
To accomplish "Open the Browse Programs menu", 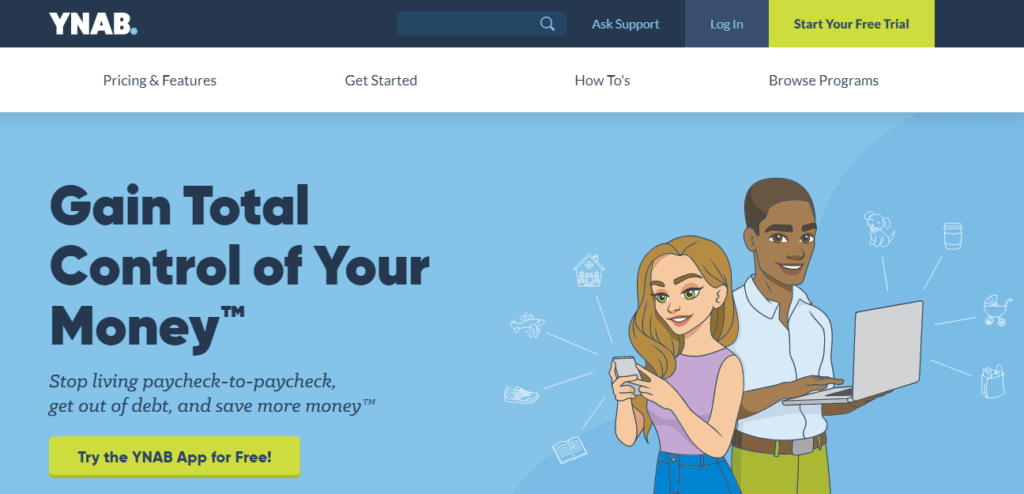I will coord(824,80).
